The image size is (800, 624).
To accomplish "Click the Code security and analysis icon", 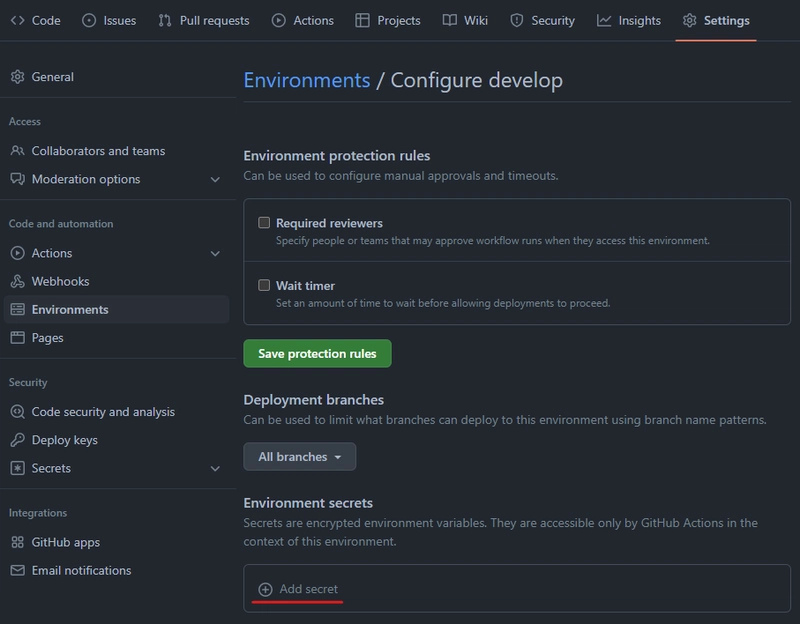I will pyautogui.click(x=17, y=412).
